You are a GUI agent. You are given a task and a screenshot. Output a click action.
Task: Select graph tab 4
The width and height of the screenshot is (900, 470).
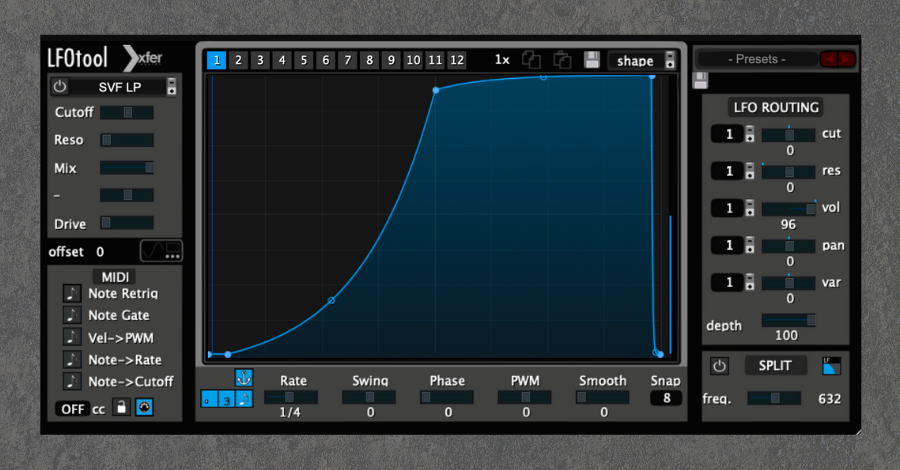tap(282, 60)
